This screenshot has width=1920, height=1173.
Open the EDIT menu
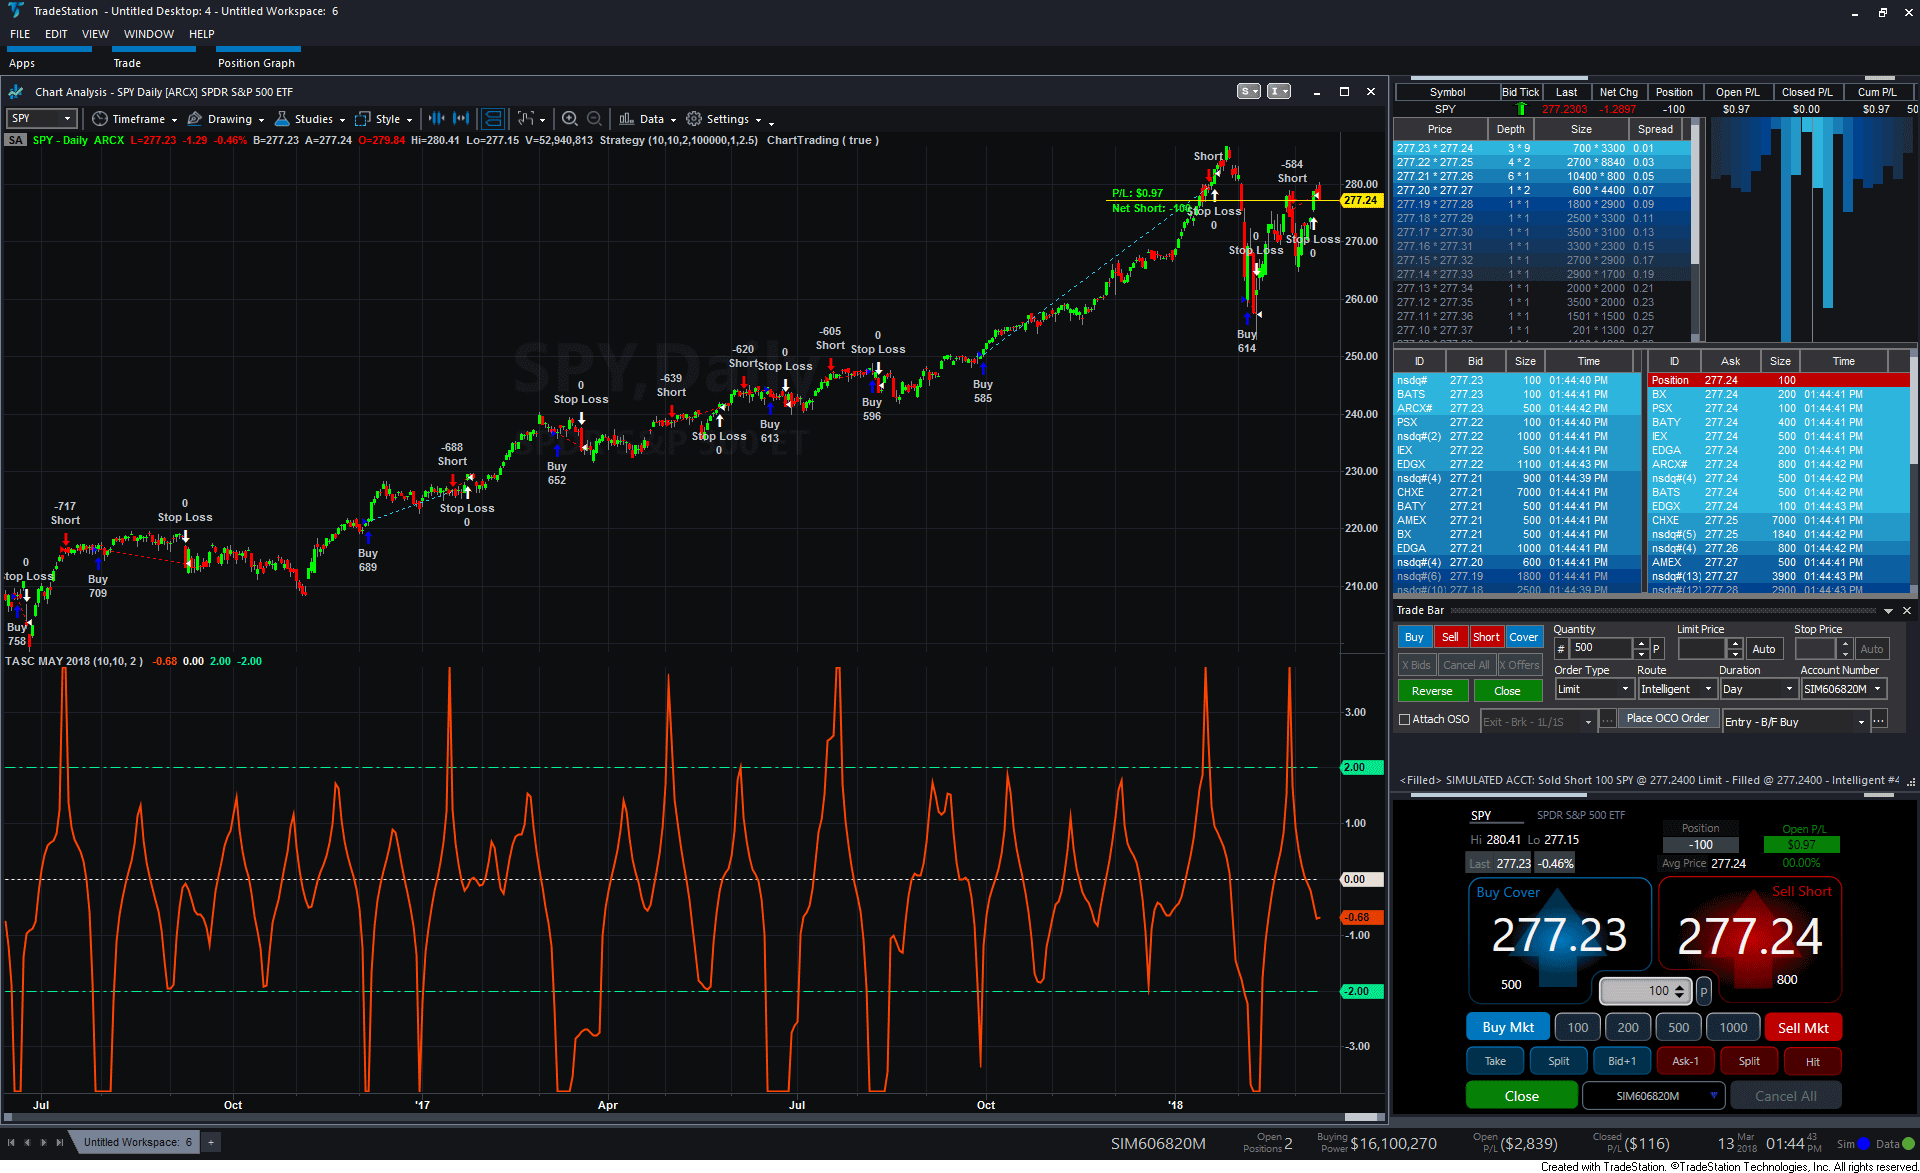pyautogui.click(x=56, y=34)
